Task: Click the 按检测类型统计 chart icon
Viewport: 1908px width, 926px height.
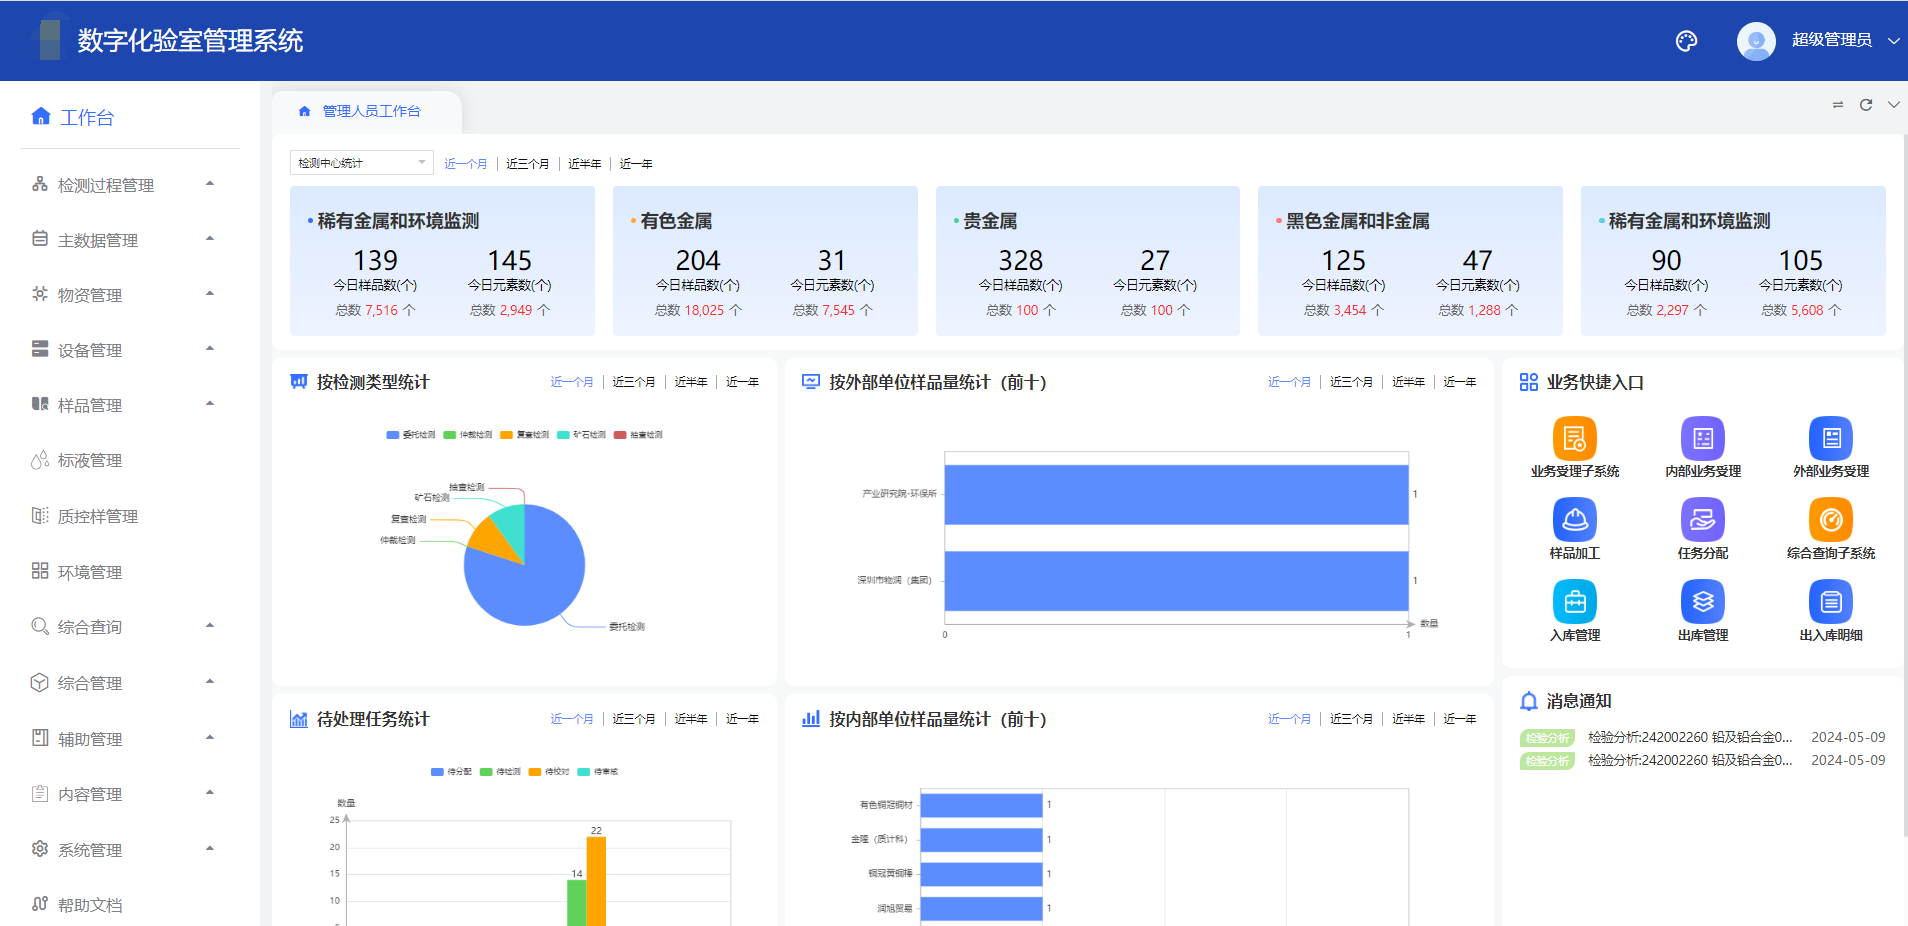Action: click(299, 382)
